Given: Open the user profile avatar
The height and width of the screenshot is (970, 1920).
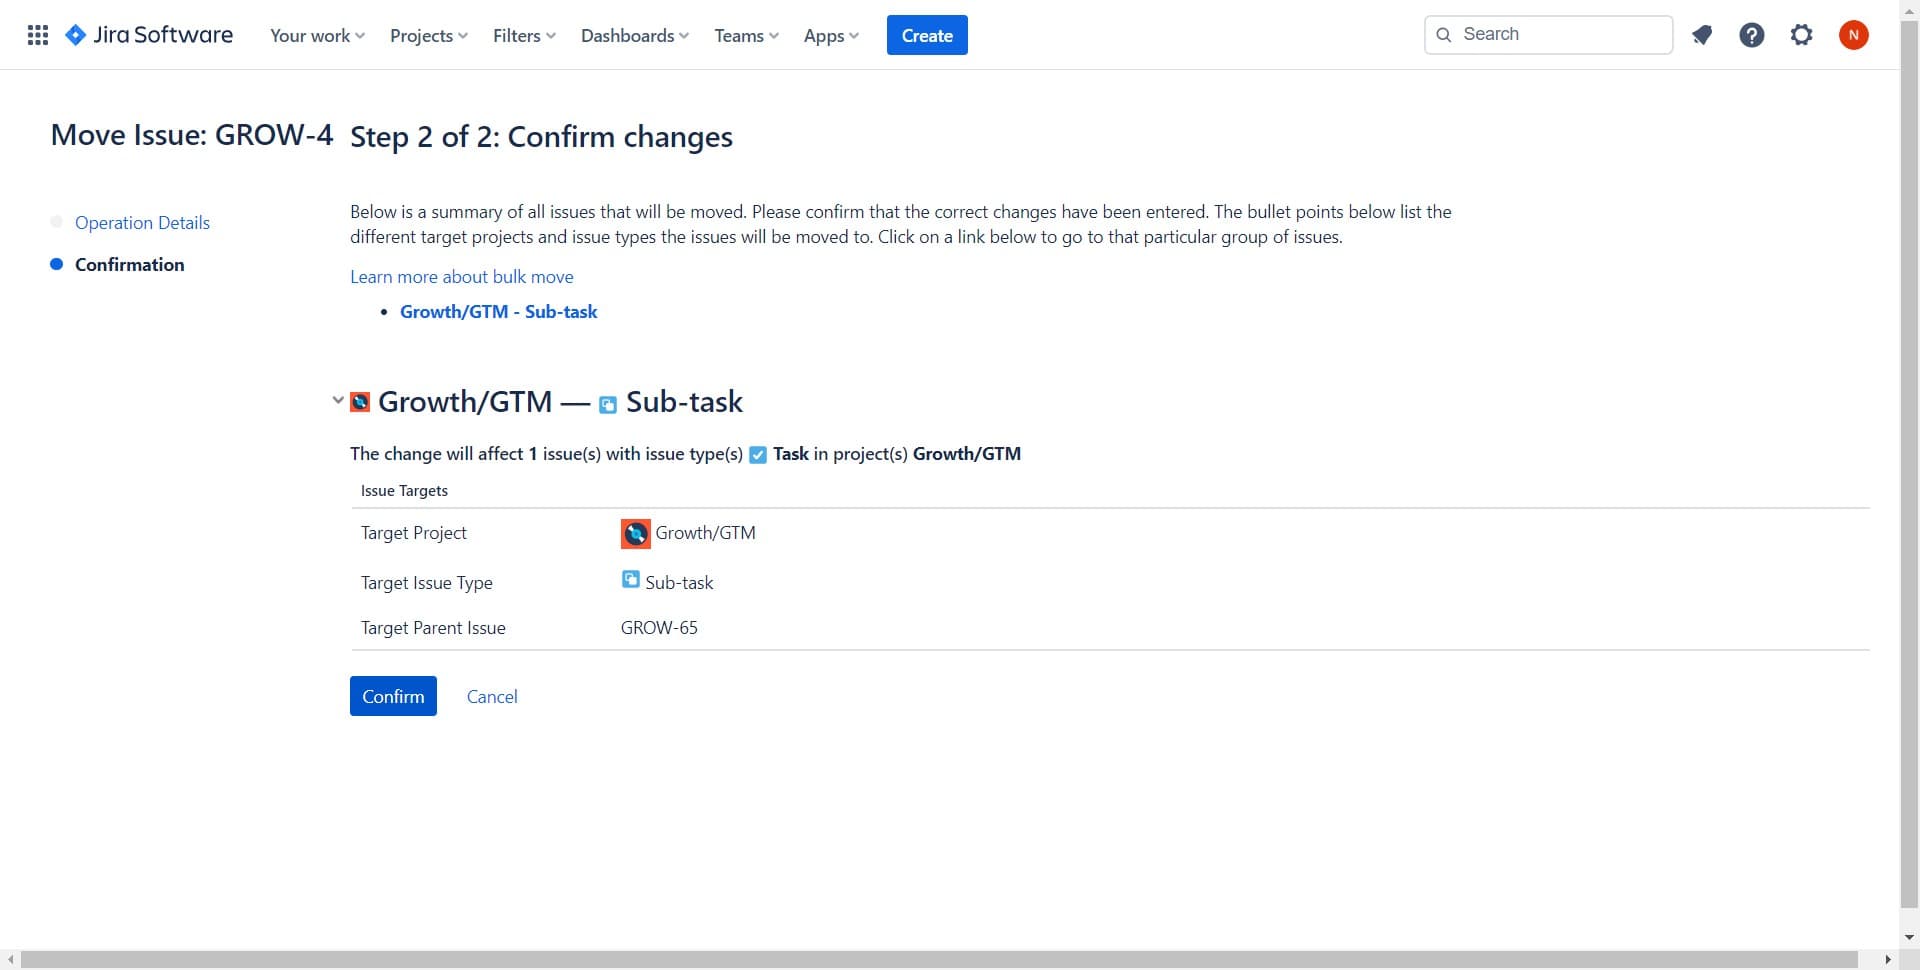Looking at the screenshot, I should pyautogui.click(x=1853, y=35).
